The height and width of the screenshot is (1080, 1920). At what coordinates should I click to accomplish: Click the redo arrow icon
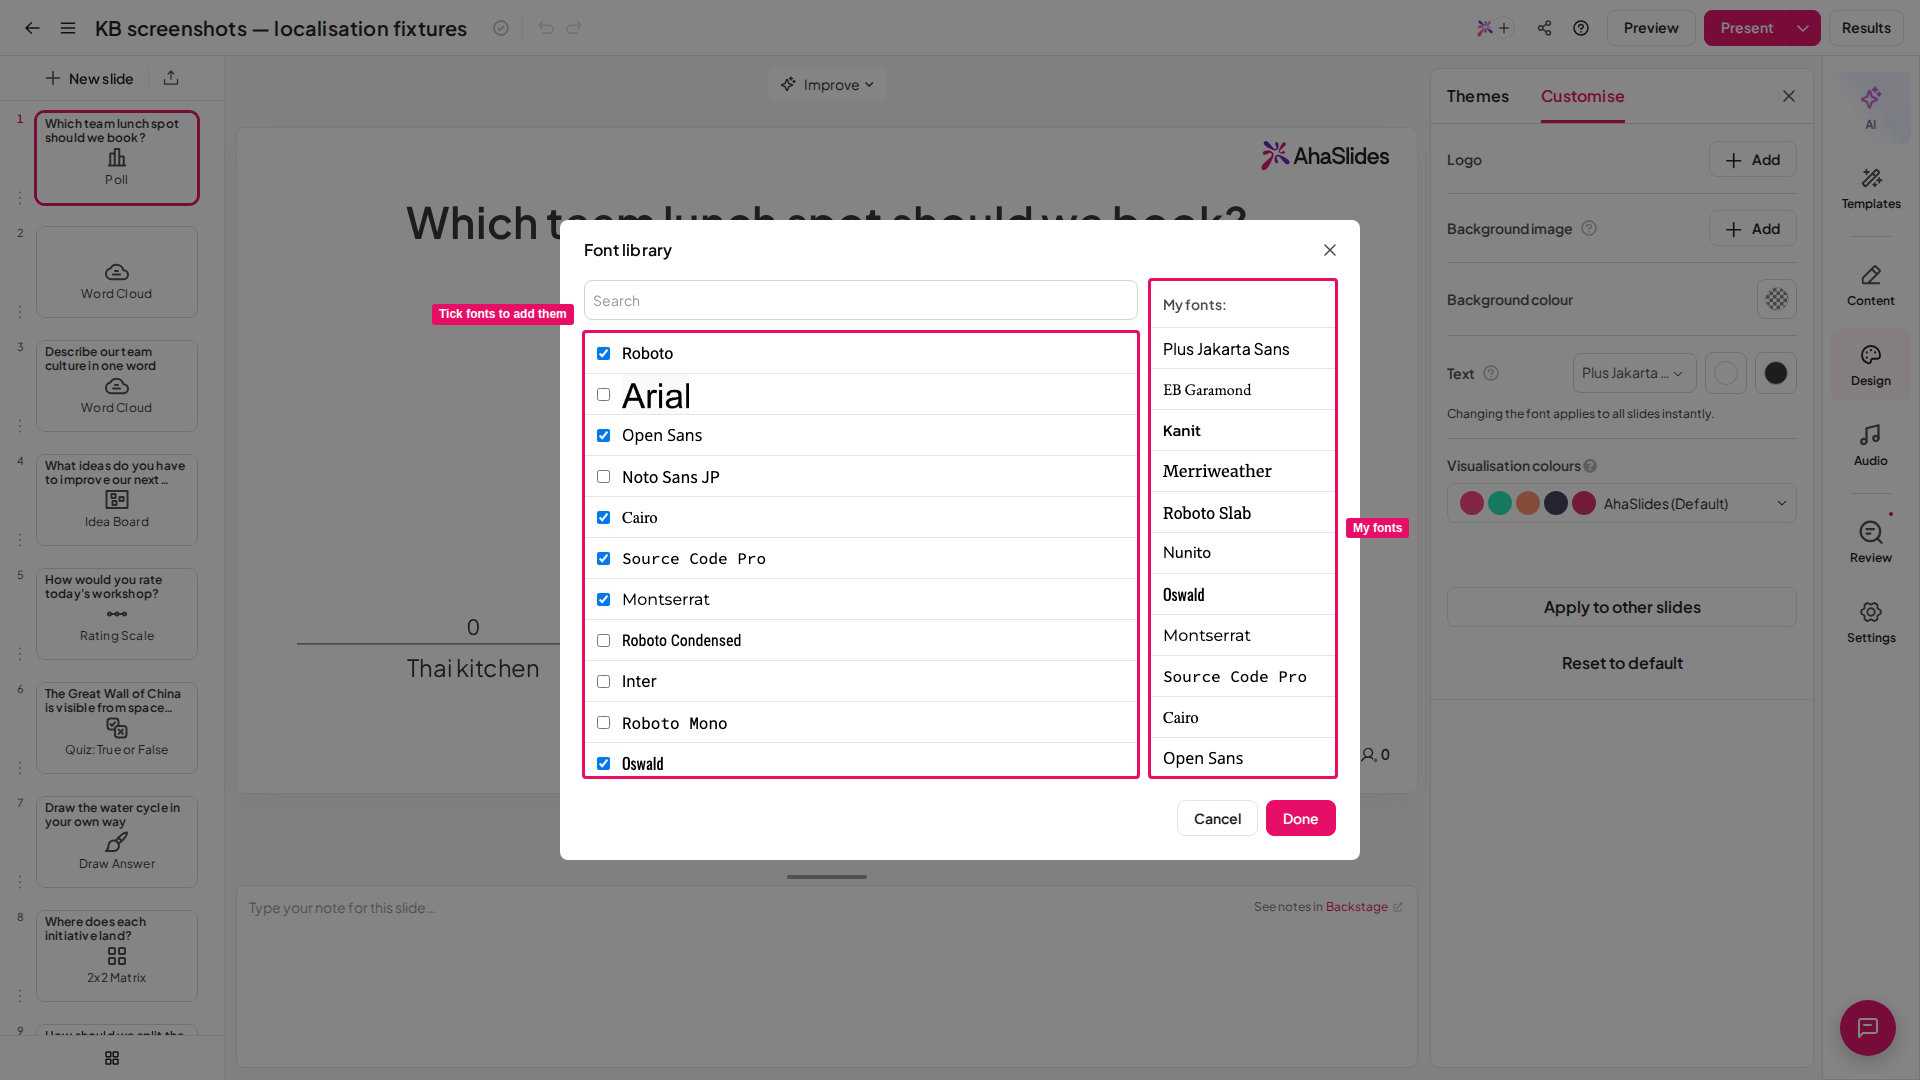tap(574, 28)
